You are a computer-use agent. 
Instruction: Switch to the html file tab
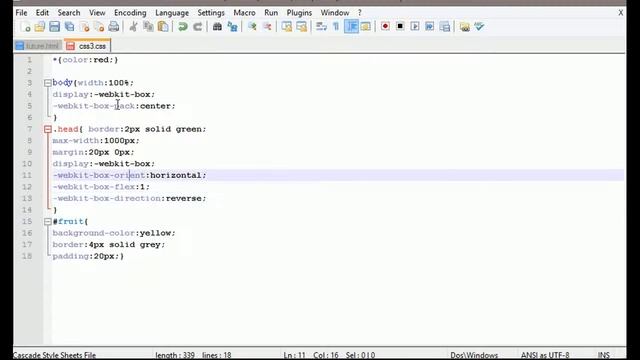click(38, 46)
